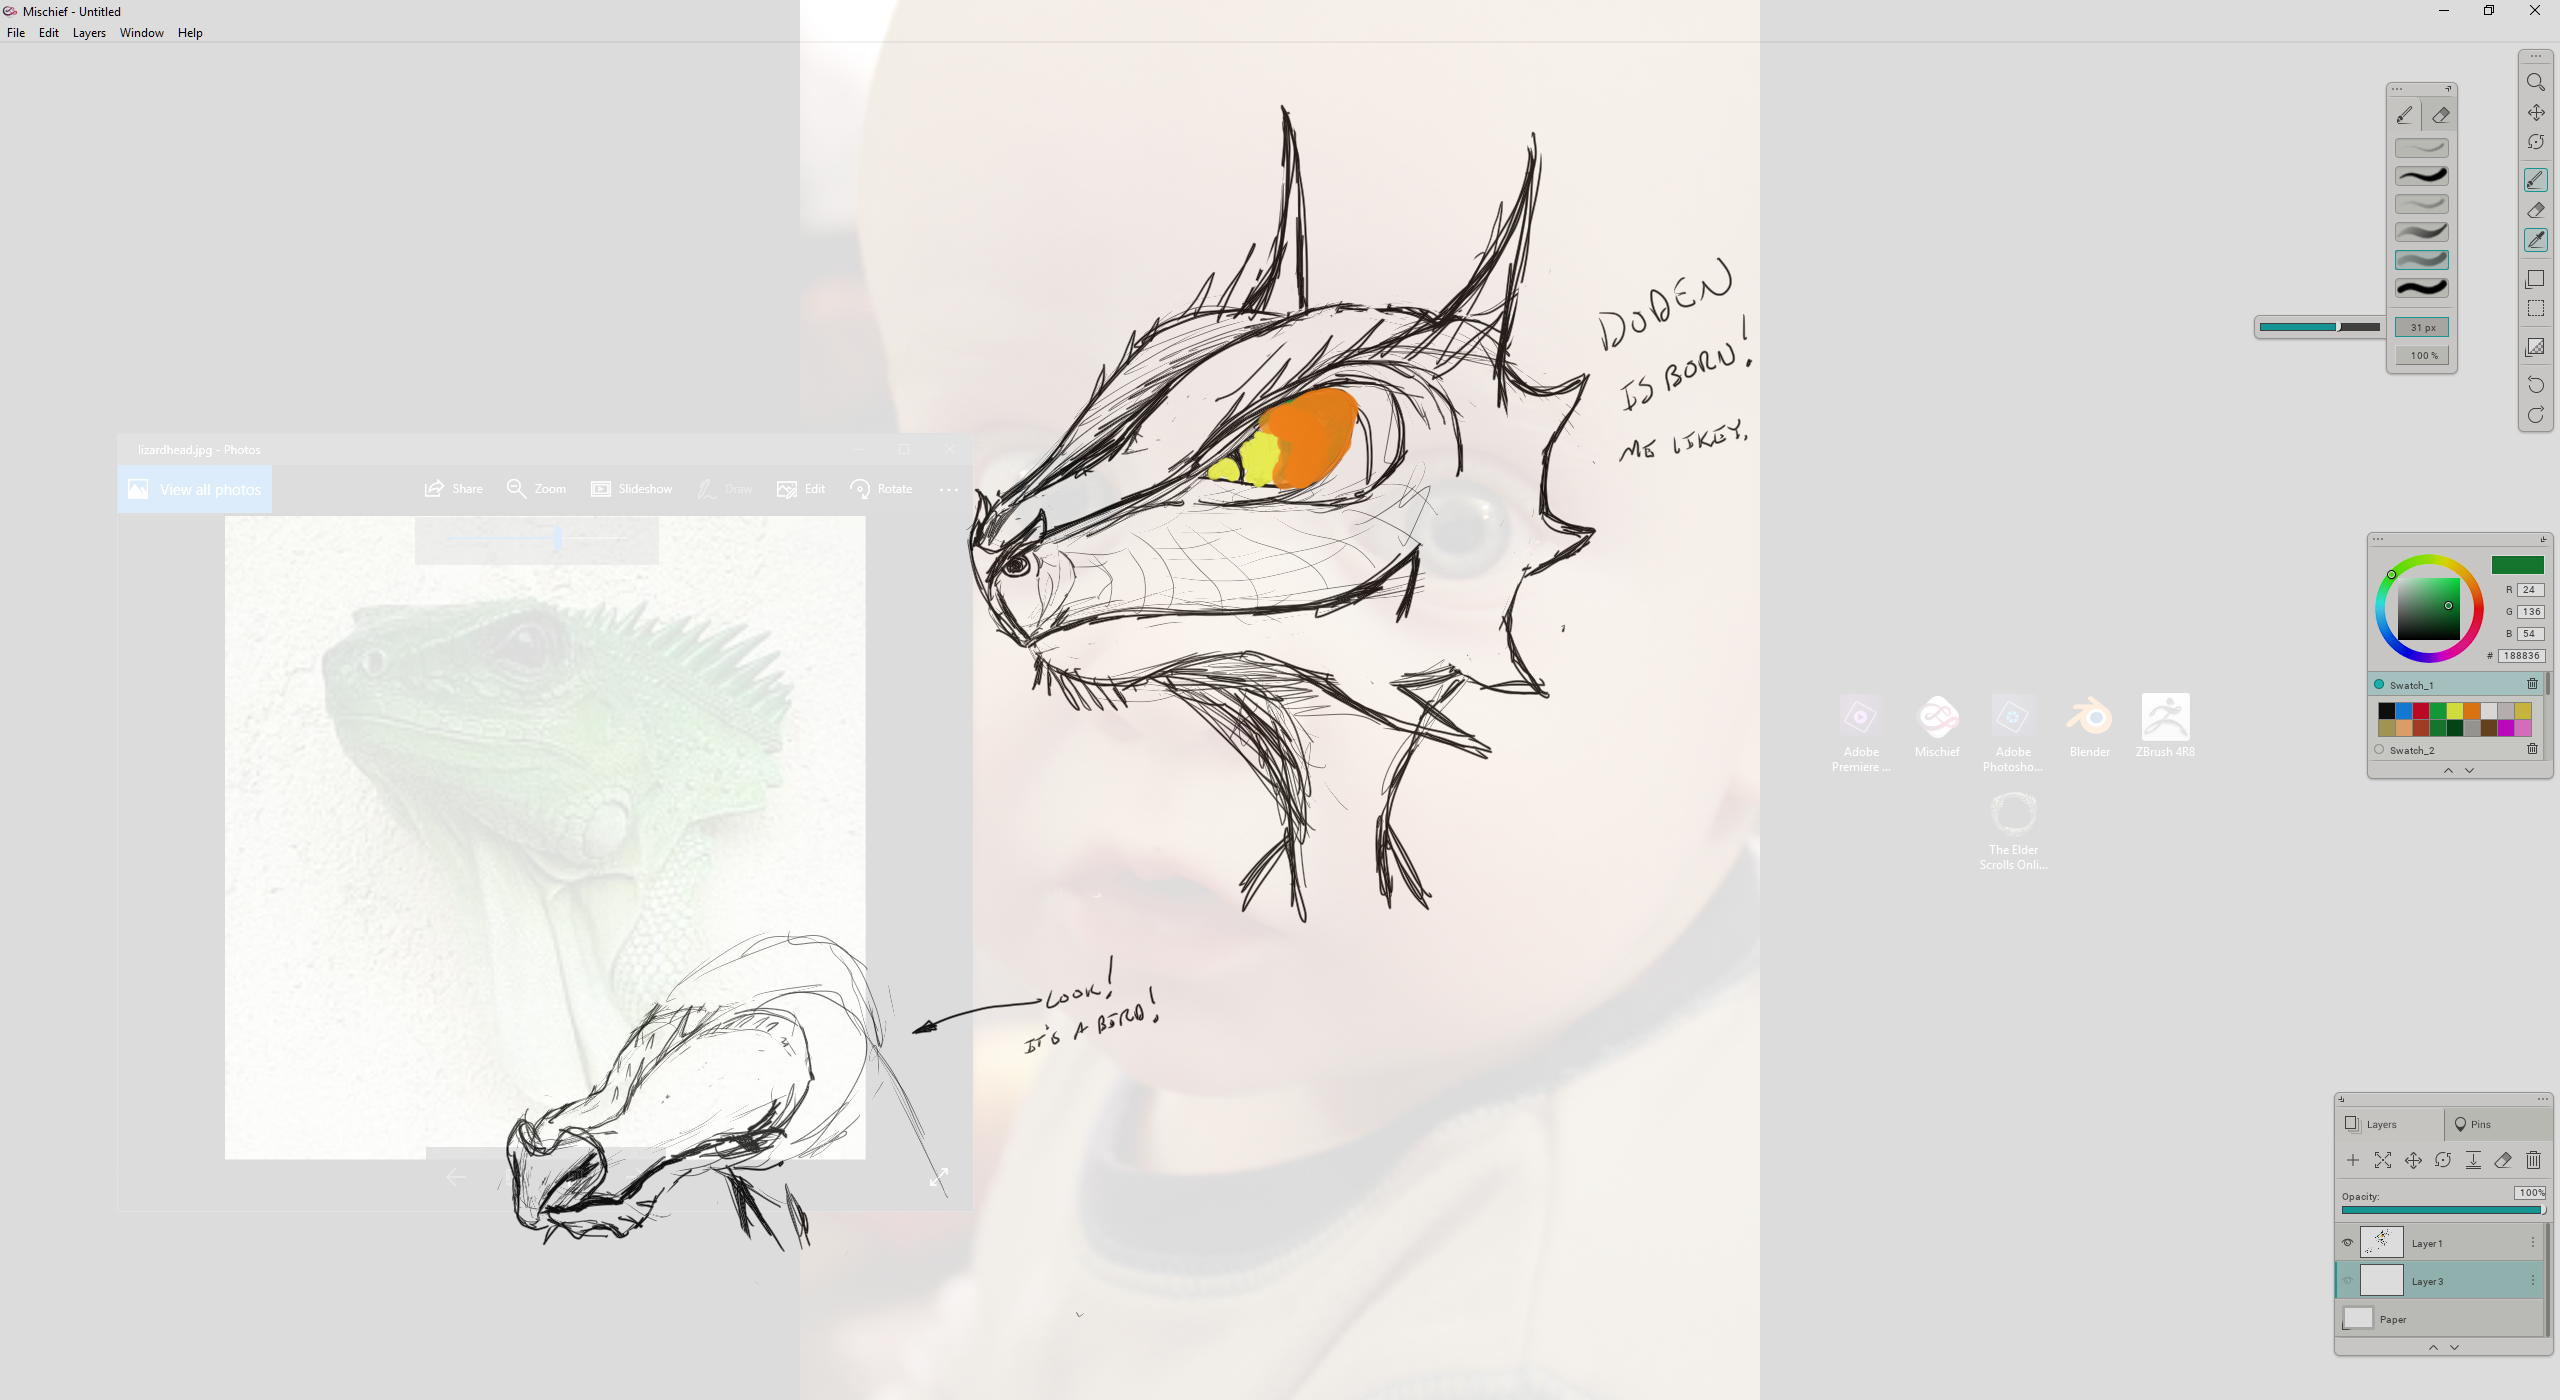Click the dashed rectangle selection tool
Screen dimensions: 2560x1400
coord(2535,309)
